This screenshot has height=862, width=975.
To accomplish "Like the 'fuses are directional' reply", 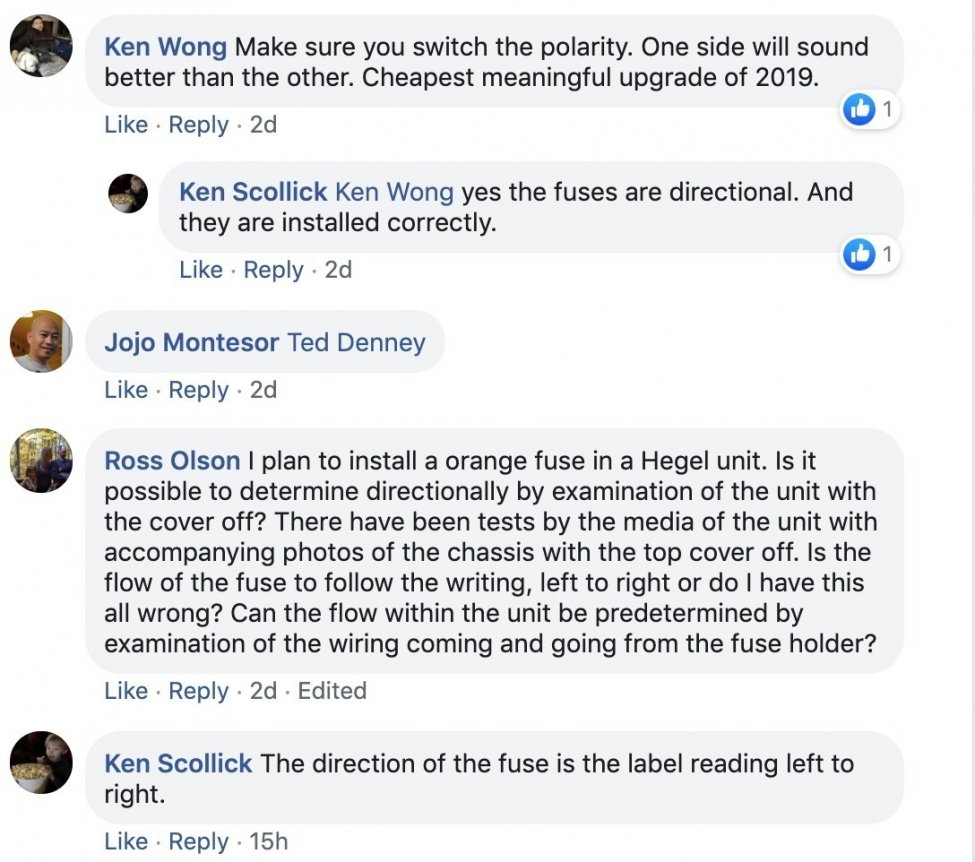I will click(x=201, y=270).
